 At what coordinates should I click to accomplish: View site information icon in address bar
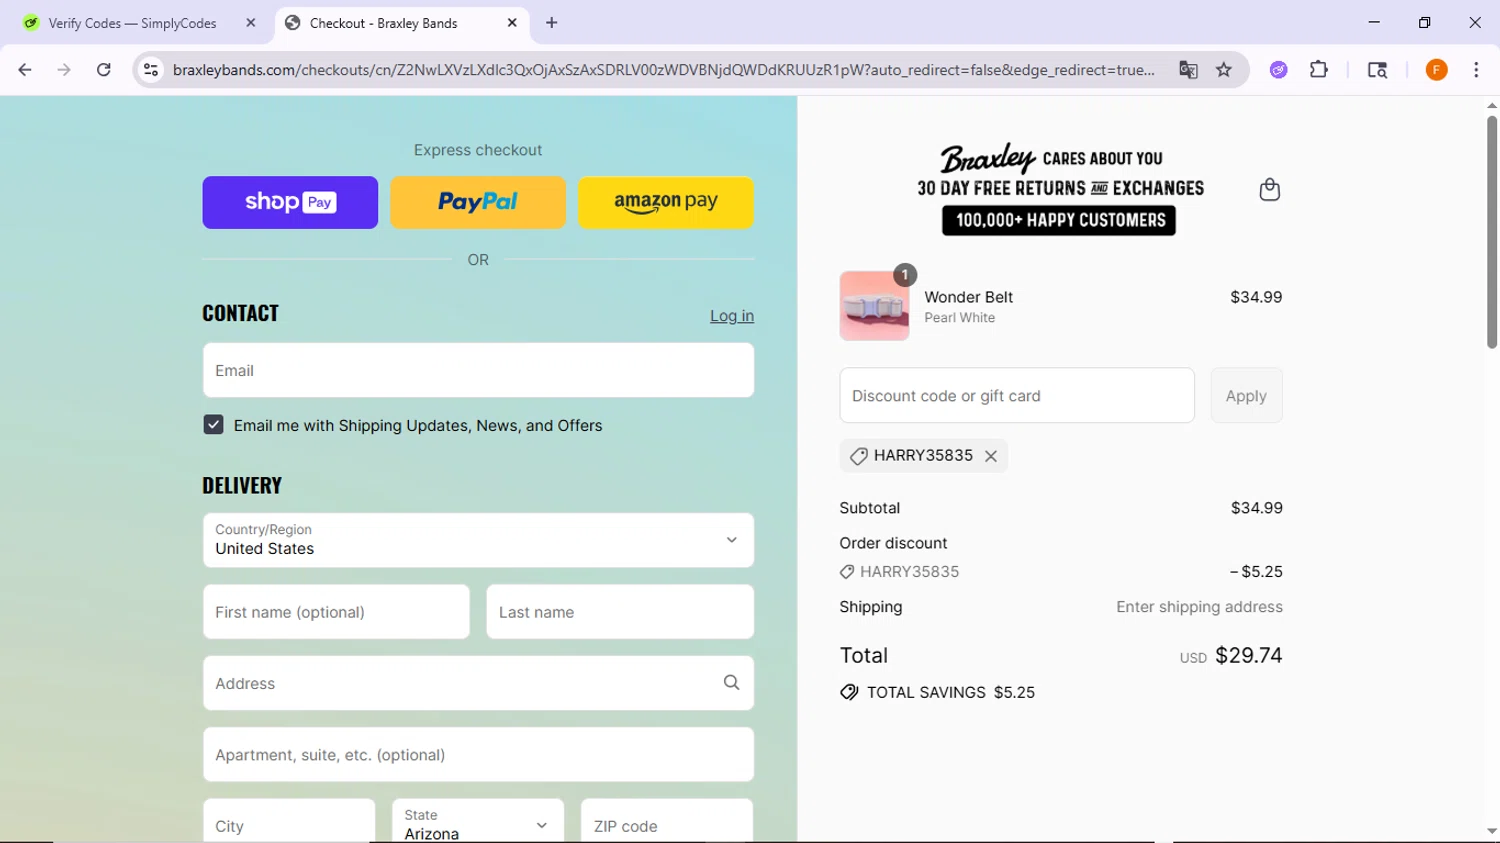151,70
